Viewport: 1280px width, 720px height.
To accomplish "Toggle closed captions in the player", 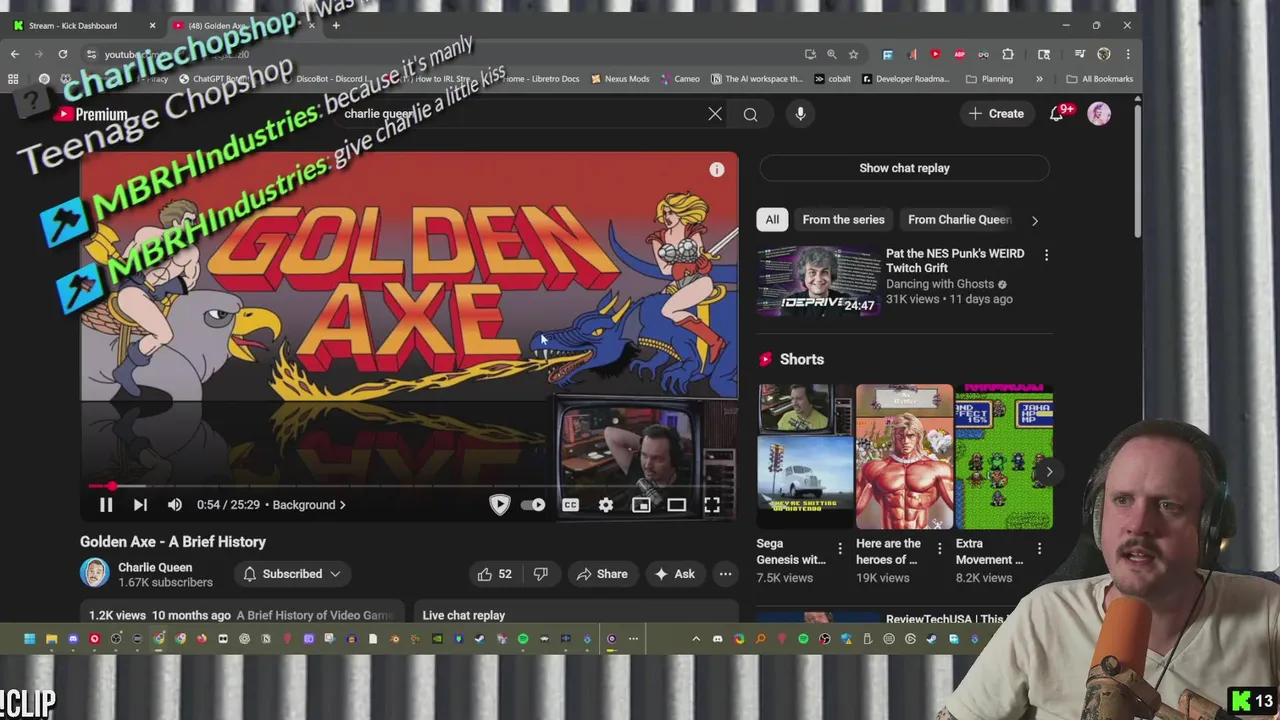I will (570, 505).
